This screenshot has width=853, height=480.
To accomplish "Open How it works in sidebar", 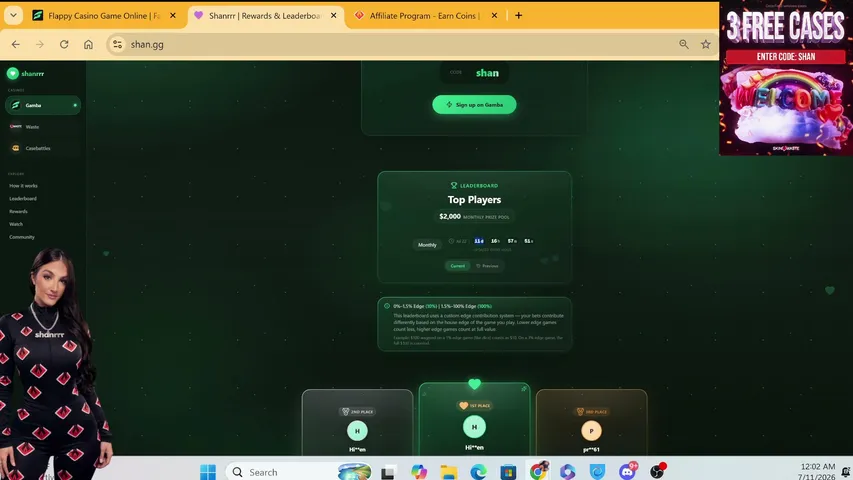I will 23,186.
